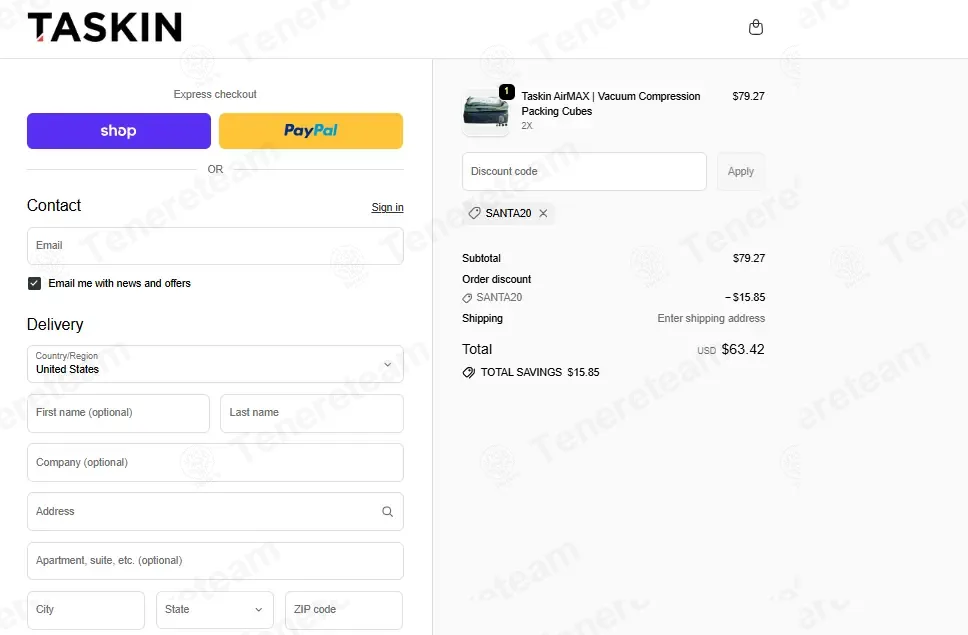Pay with PayPal express checkout
Image resolution: width=968 pixels, height=635 pixels.
click(311, 131)
